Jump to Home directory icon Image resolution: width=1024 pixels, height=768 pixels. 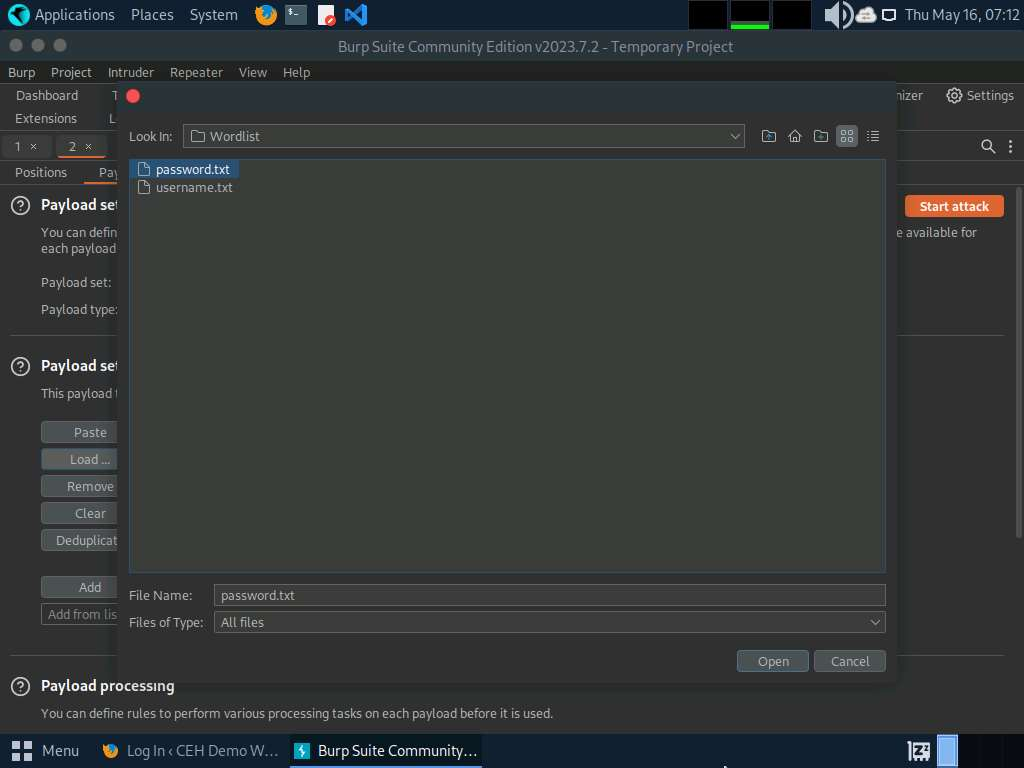(795, 136)
